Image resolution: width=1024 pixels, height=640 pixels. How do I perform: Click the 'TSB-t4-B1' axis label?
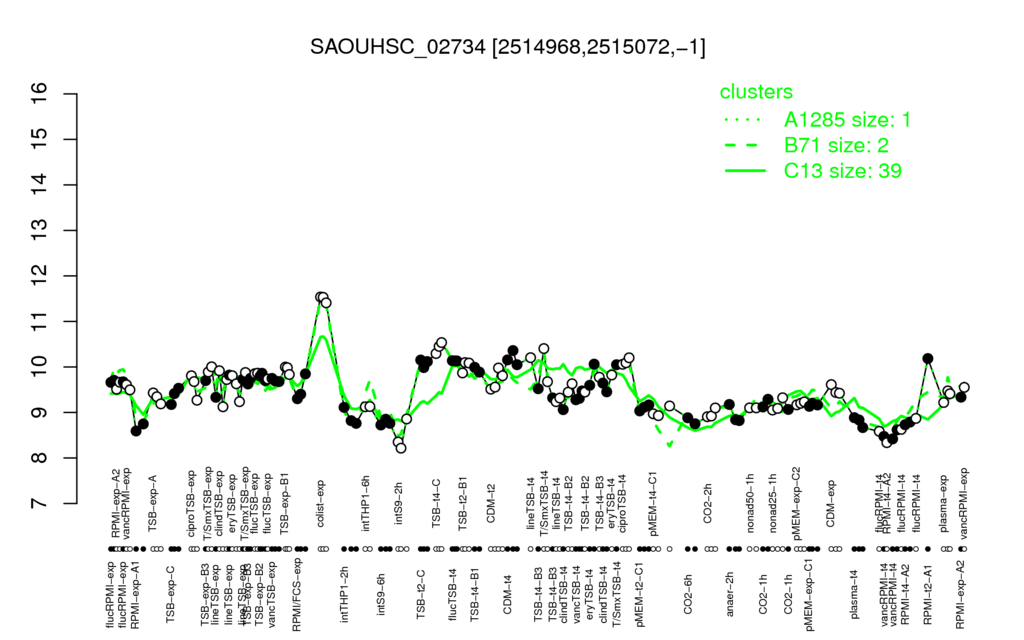point(475,593)
